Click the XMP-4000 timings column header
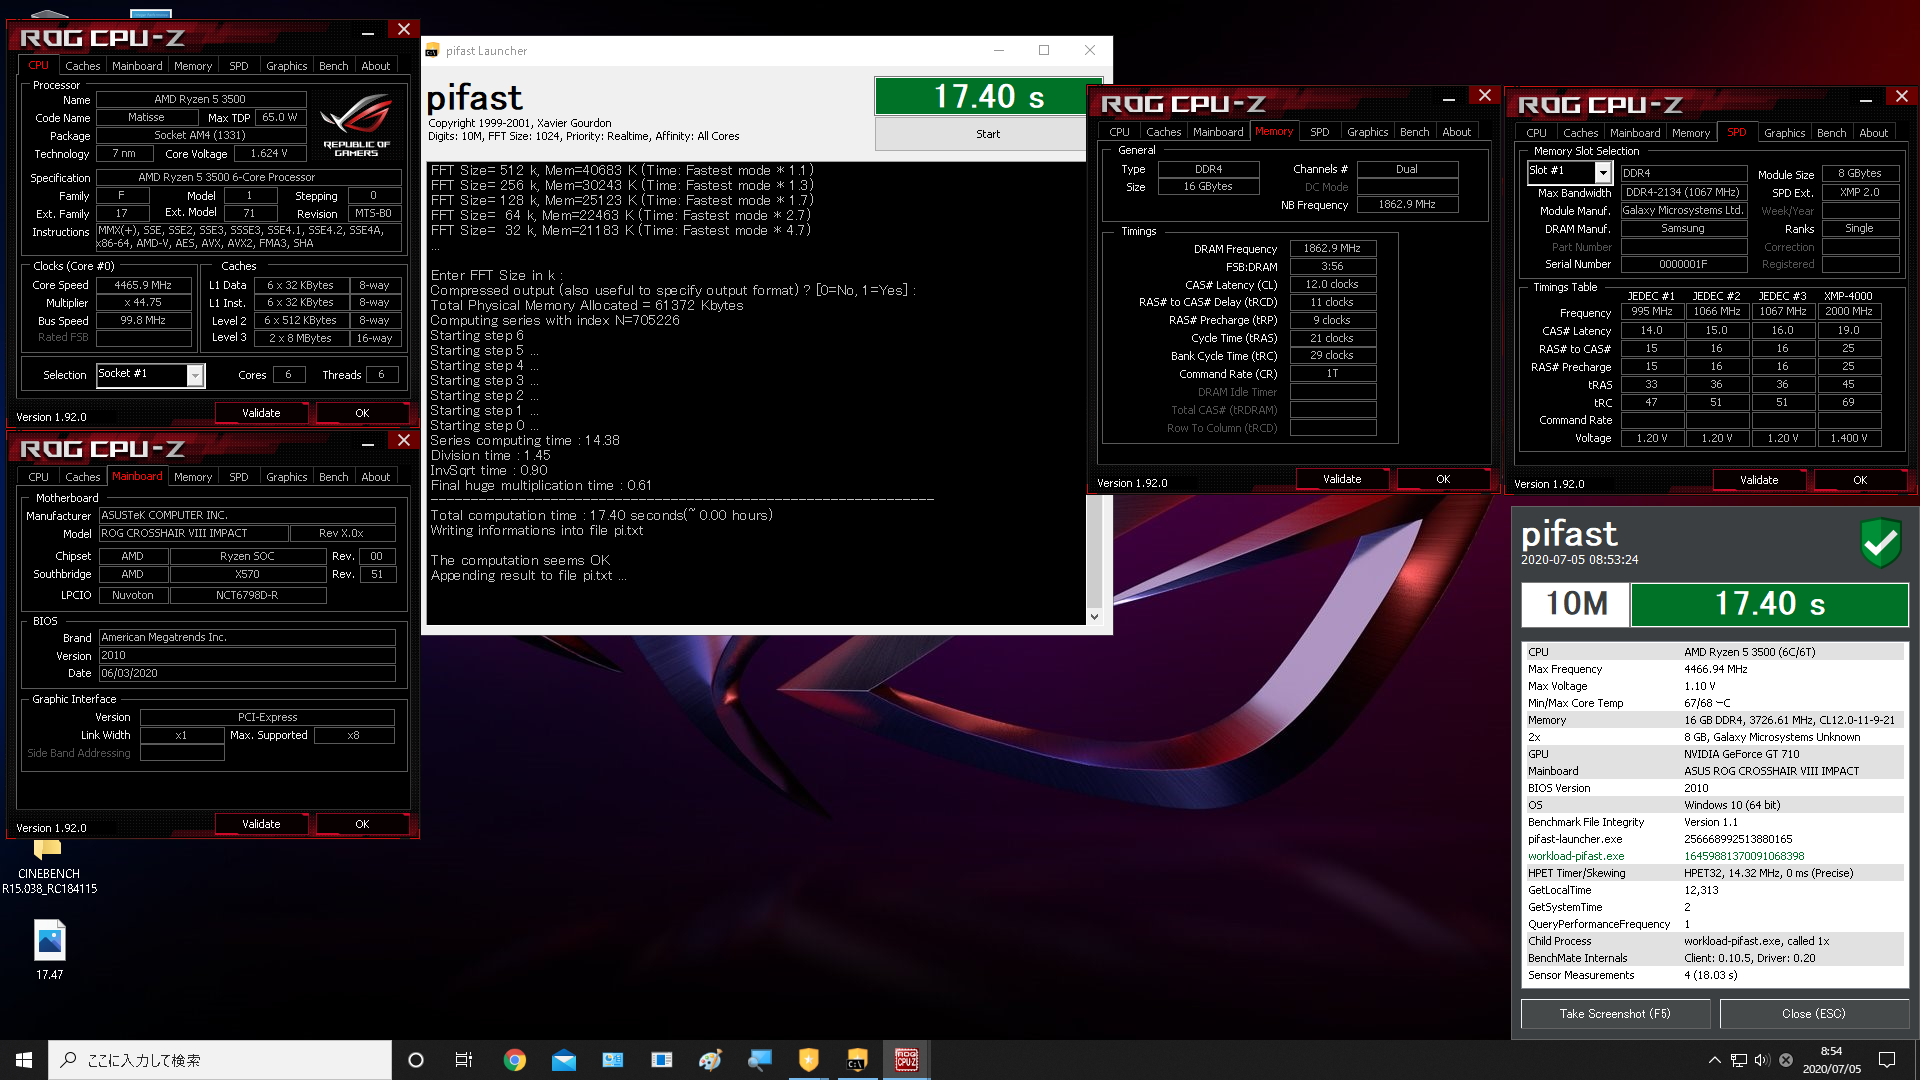The height and width of the screenshot is (1080, 1920). (1848, 296)
